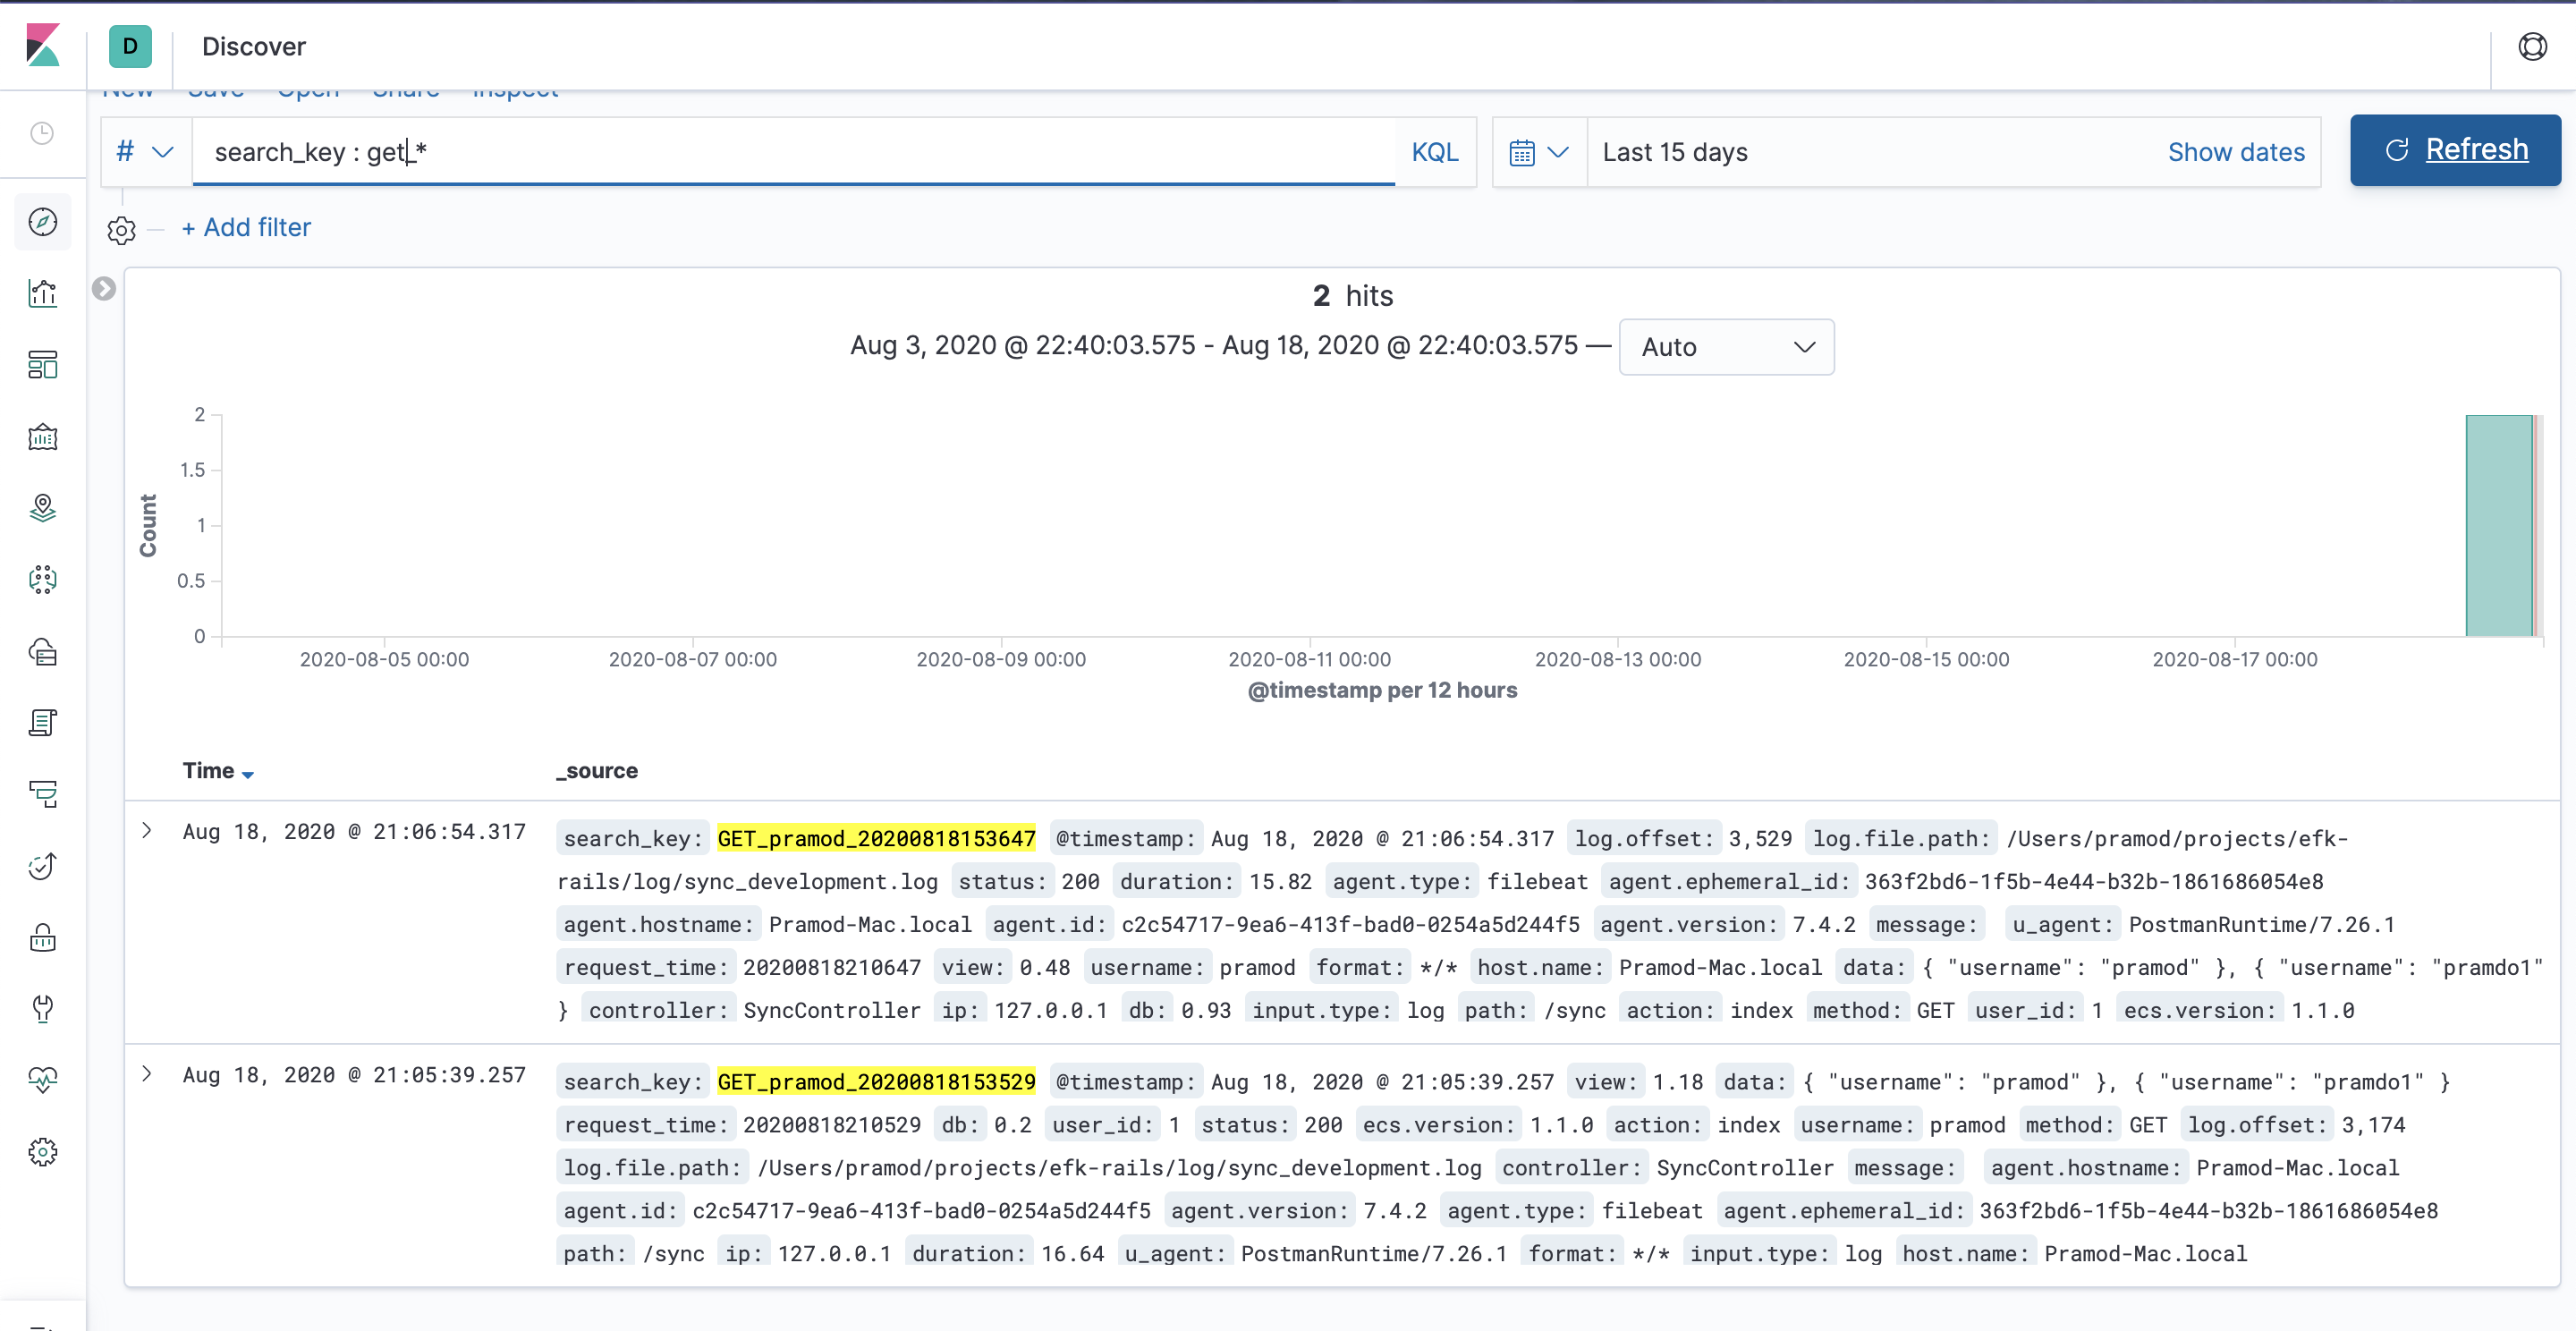Select the Visualize app in the sidebar
2576x1331 pixels.
point(43,293)
